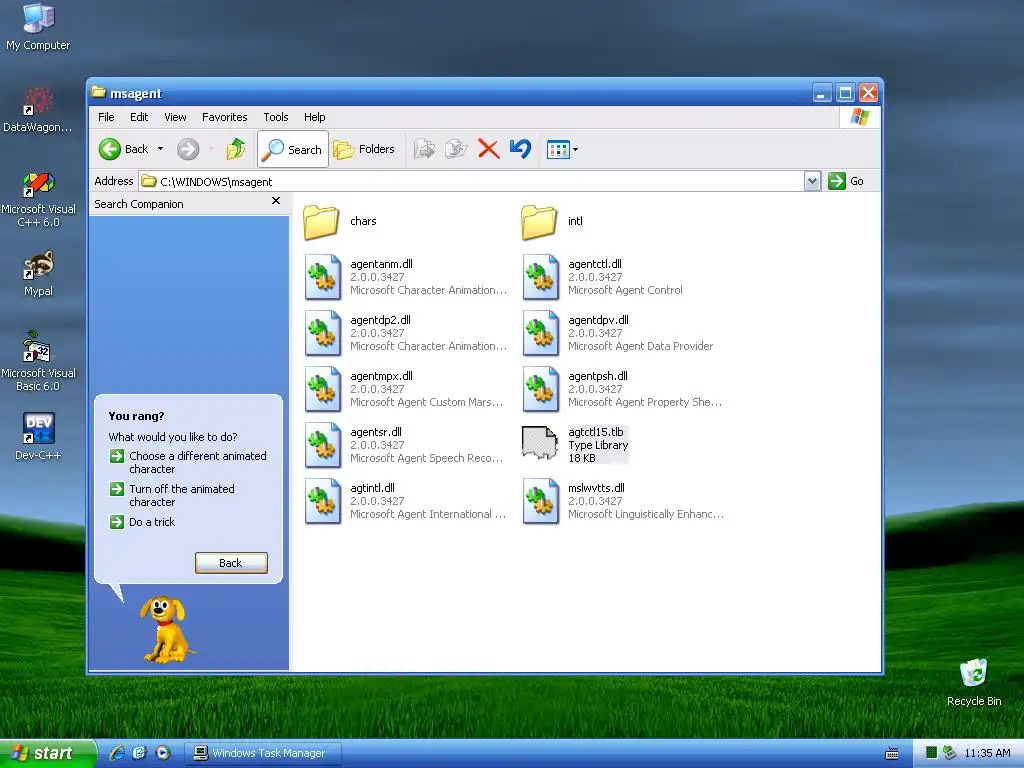Open the Favorites menu
This screenshot has width=1024, height=768.
[x=225, y=118]
